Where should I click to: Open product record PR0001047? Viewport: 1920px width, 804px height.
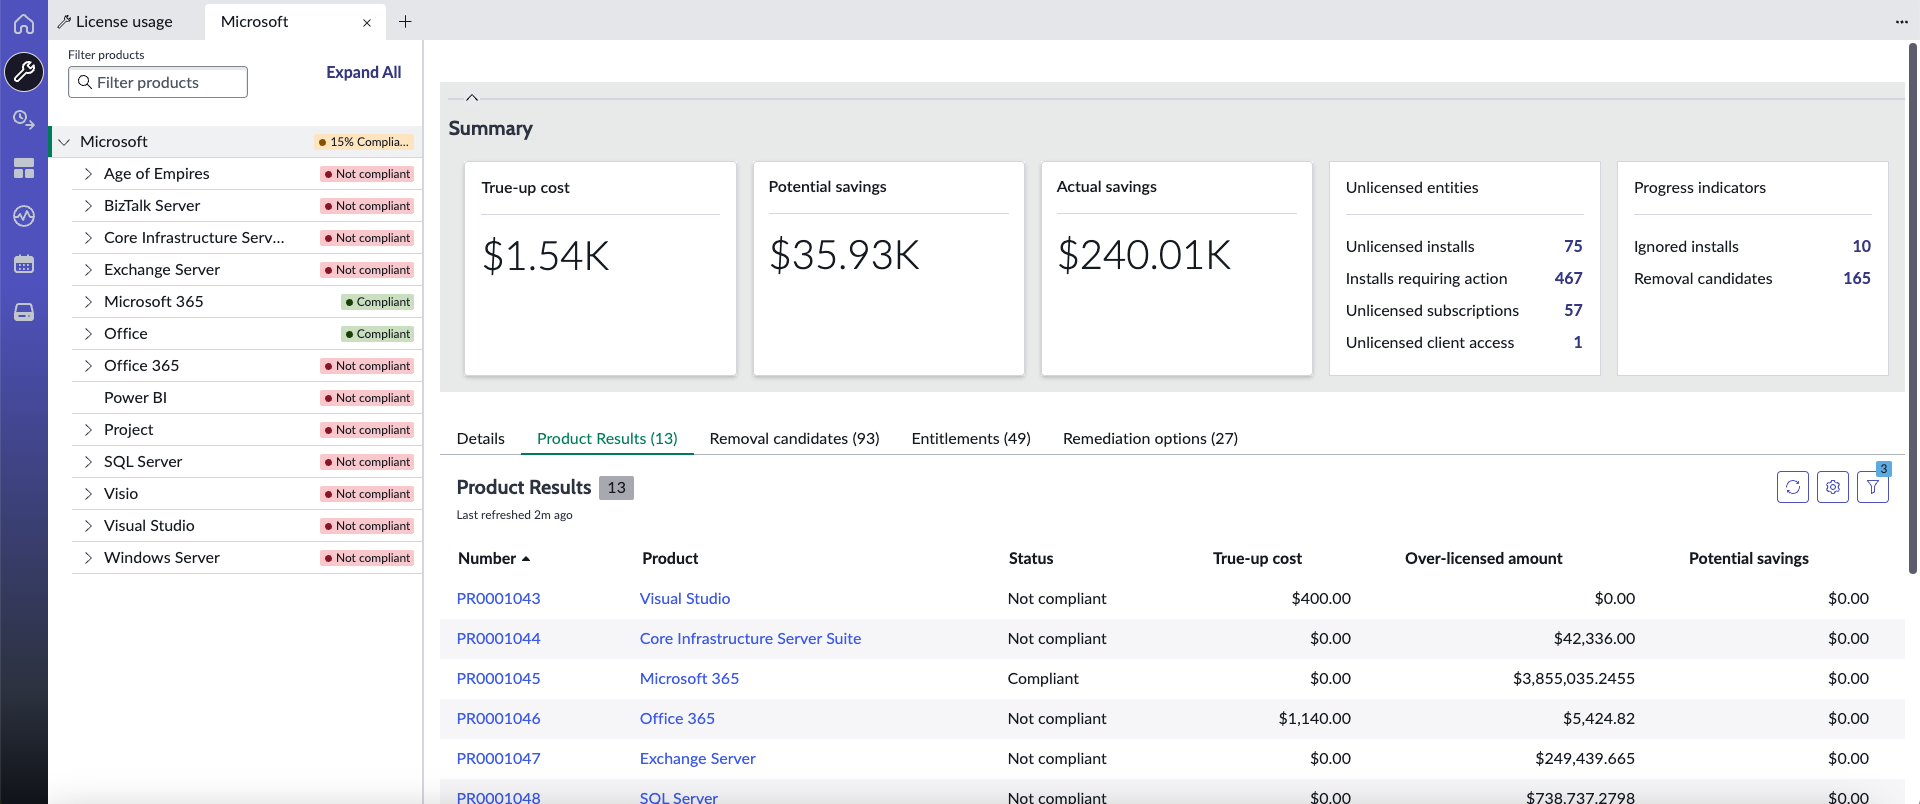498,758
